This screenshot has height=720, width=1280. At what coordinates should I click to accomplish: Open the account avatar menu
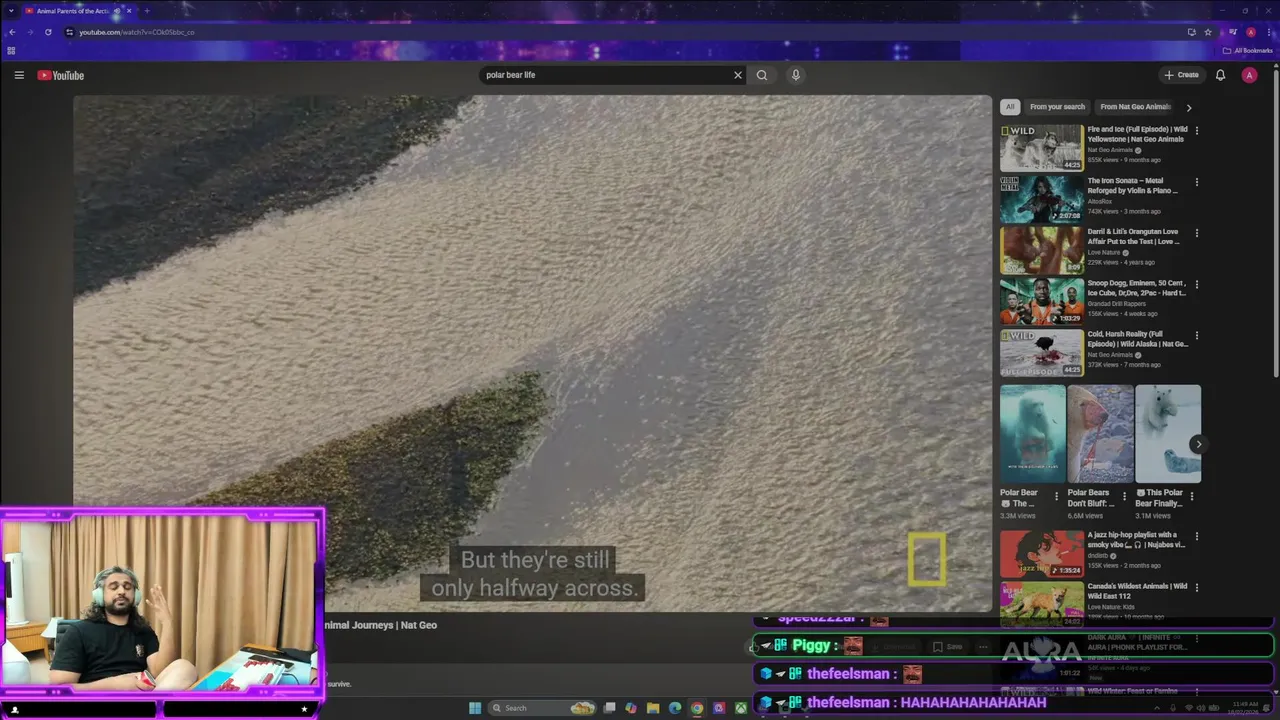(1249, 75)
